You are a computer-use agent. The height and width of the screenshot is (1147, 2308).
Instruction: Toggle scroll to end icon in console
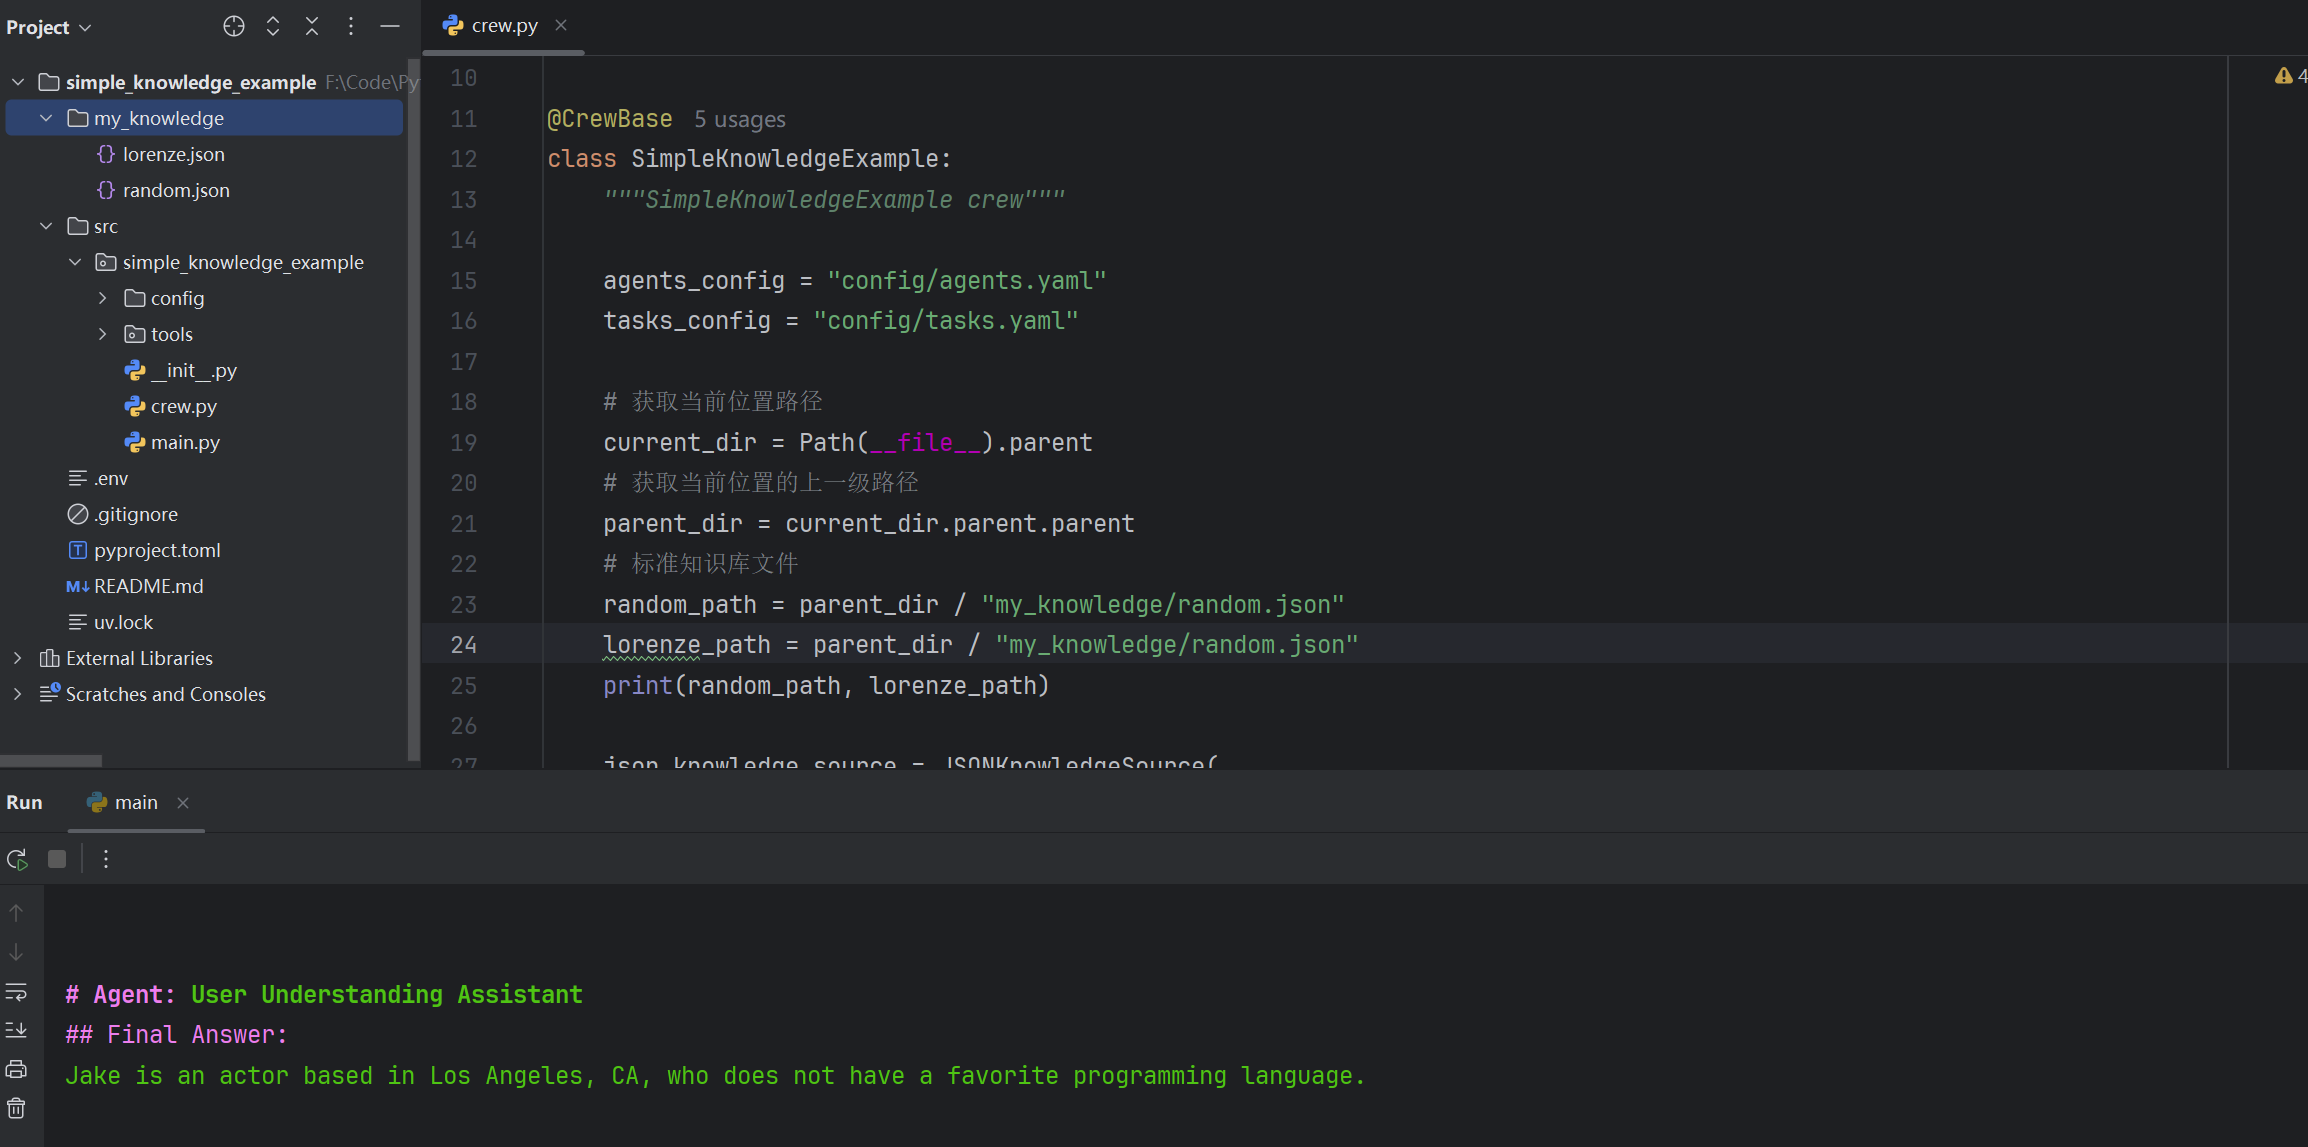point(16,1030)
